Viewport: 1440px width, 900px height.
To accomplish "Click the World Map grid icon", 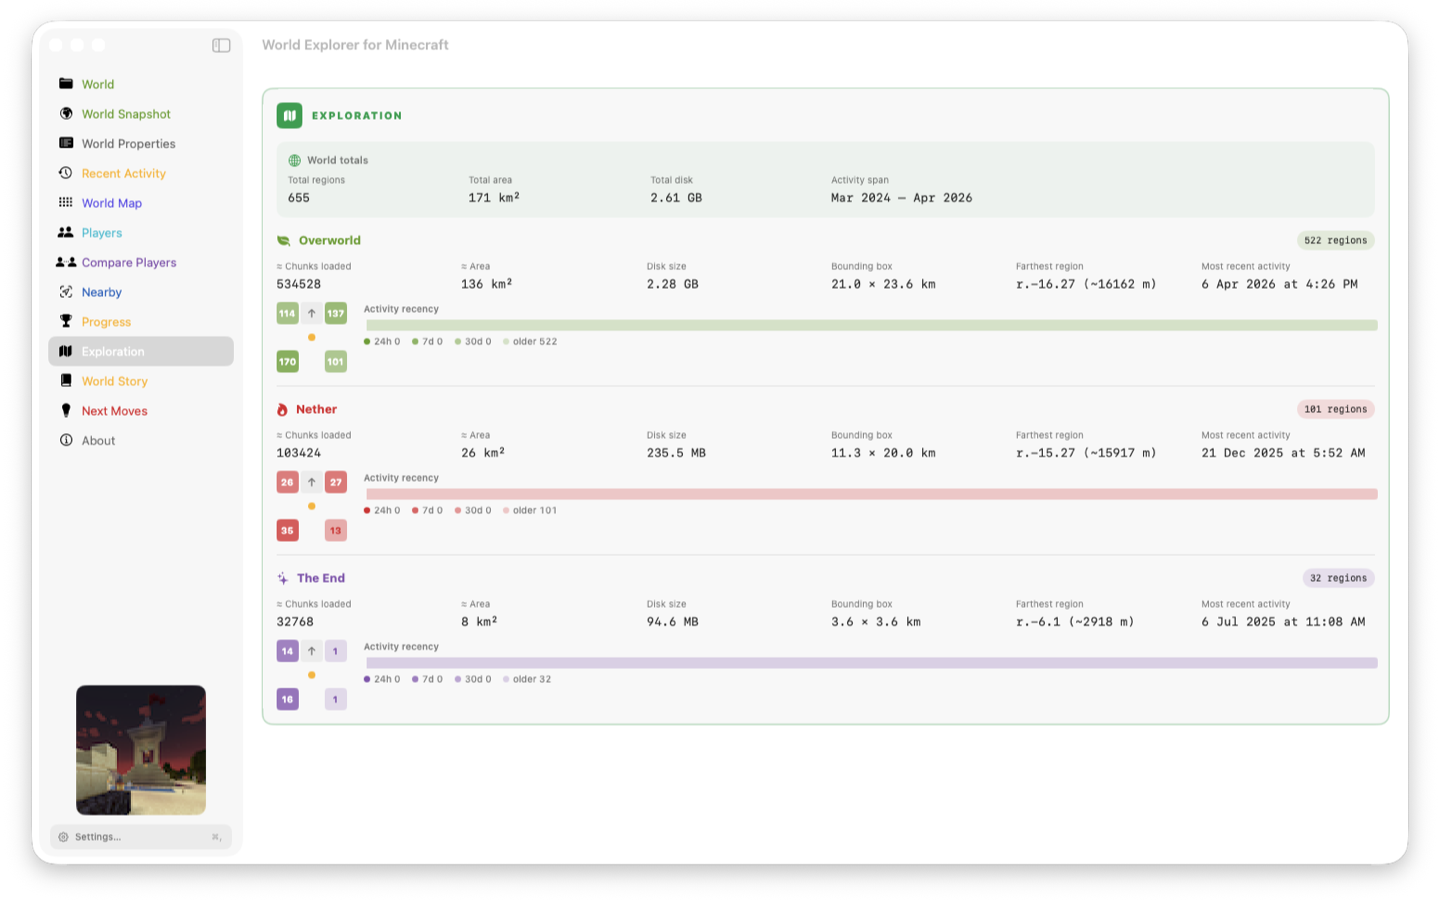I will pyautogui.click(x=66, y=202).
